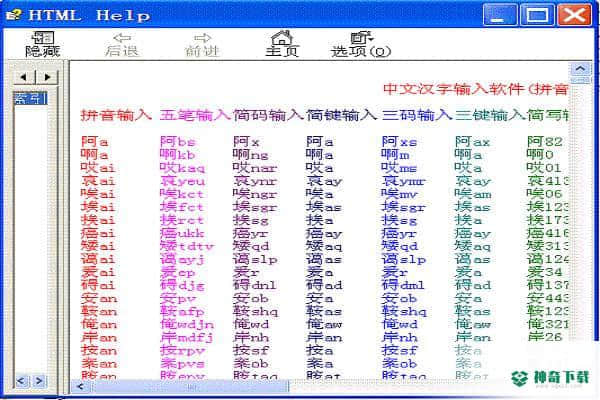Click left tab-scroll arrow in navigation pane
Viewport: 600px width, 400px height.
pyautogui.click(x=24, y=77)
